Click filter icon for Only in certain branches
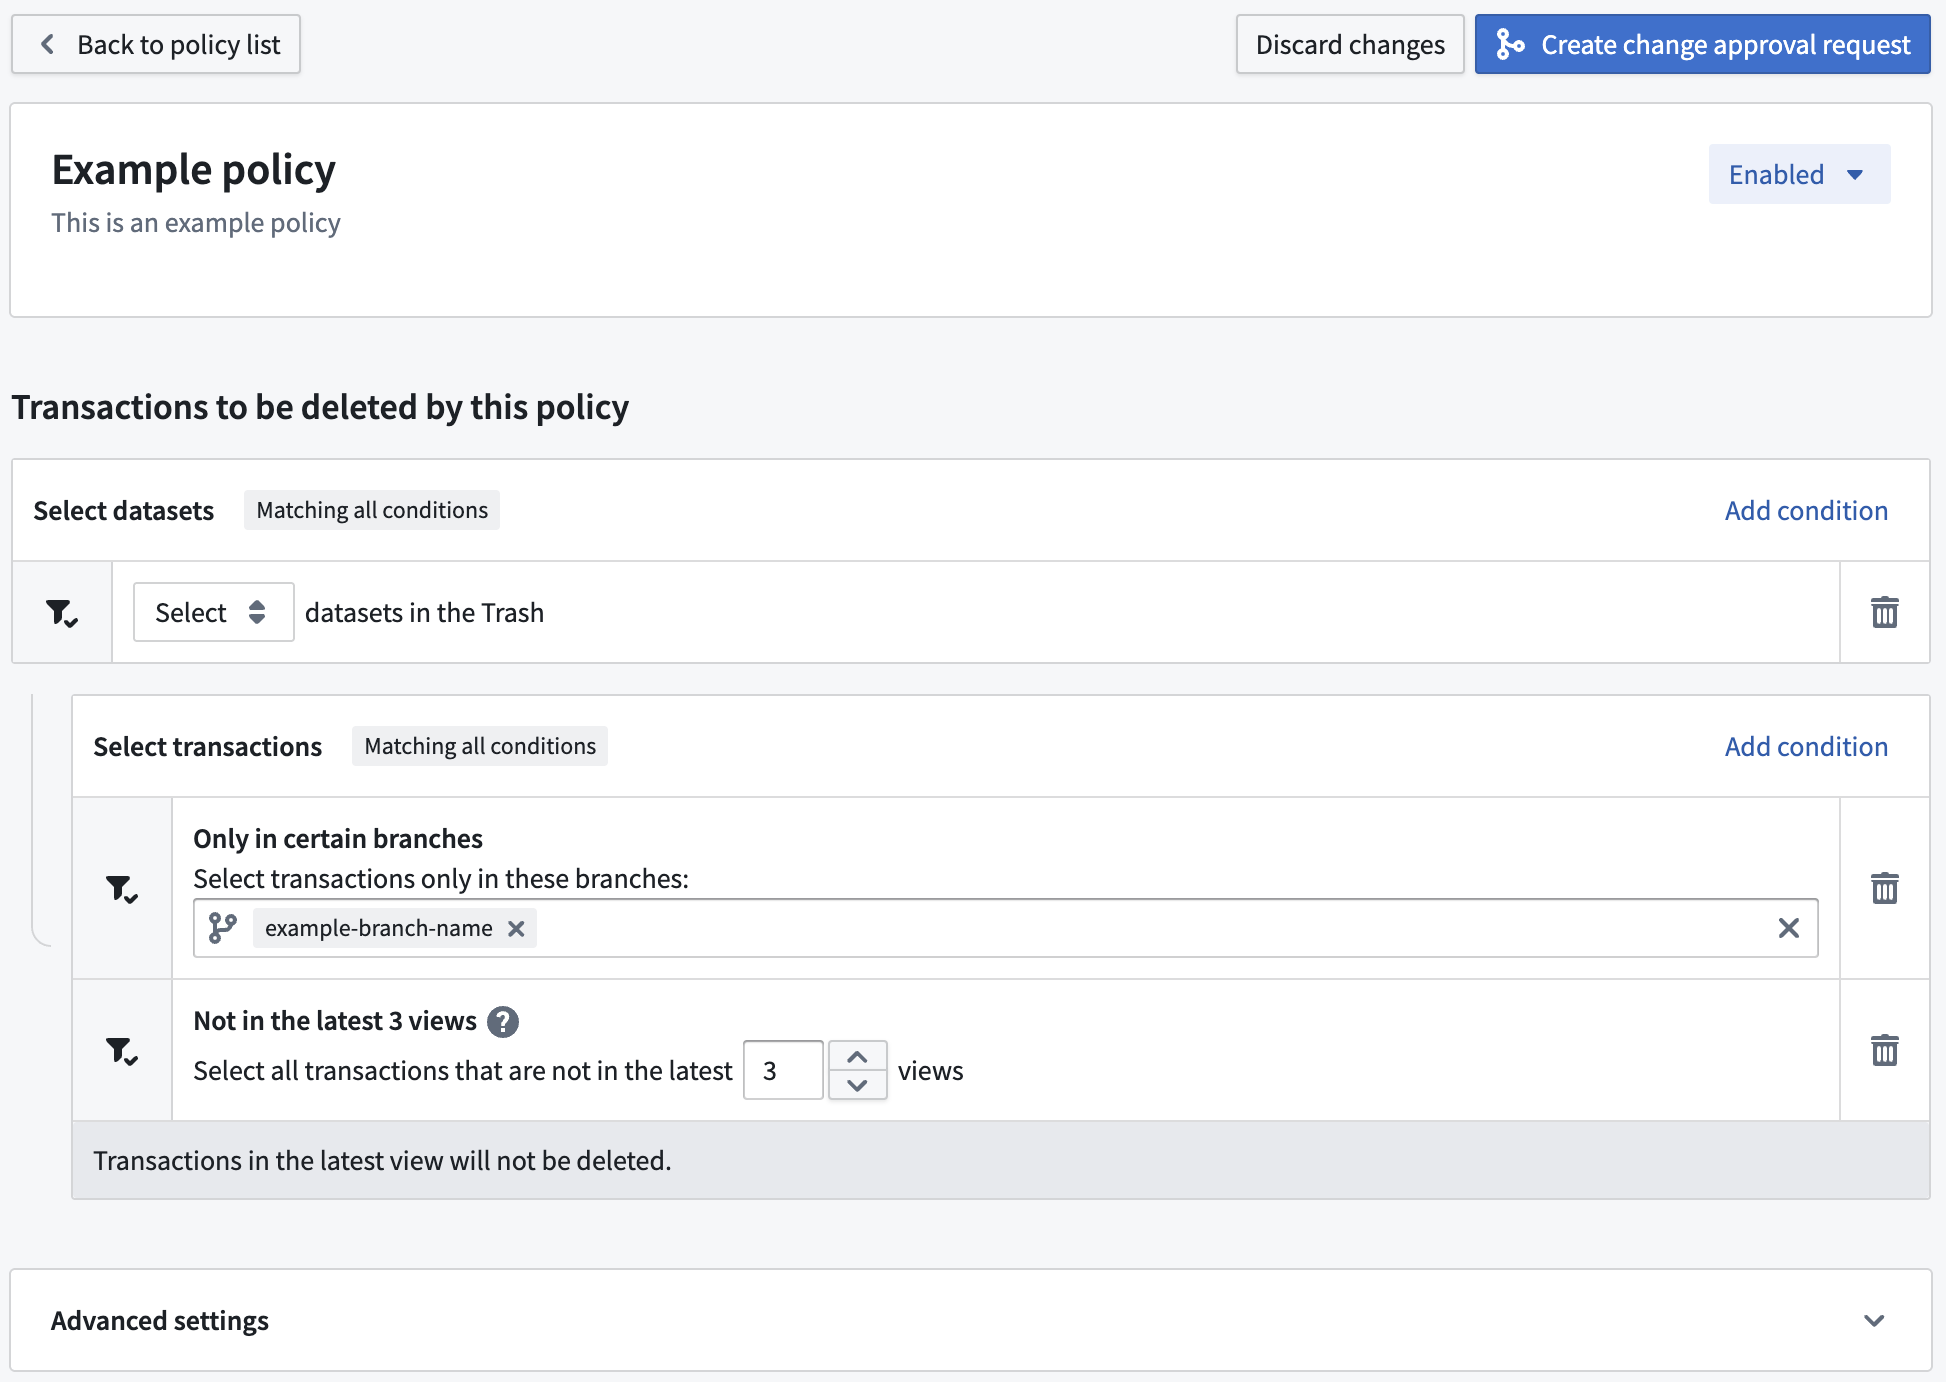Image resolution: width=1946 pixels, height=1382 pixels. pyautogui.click(x=122, y=888)
